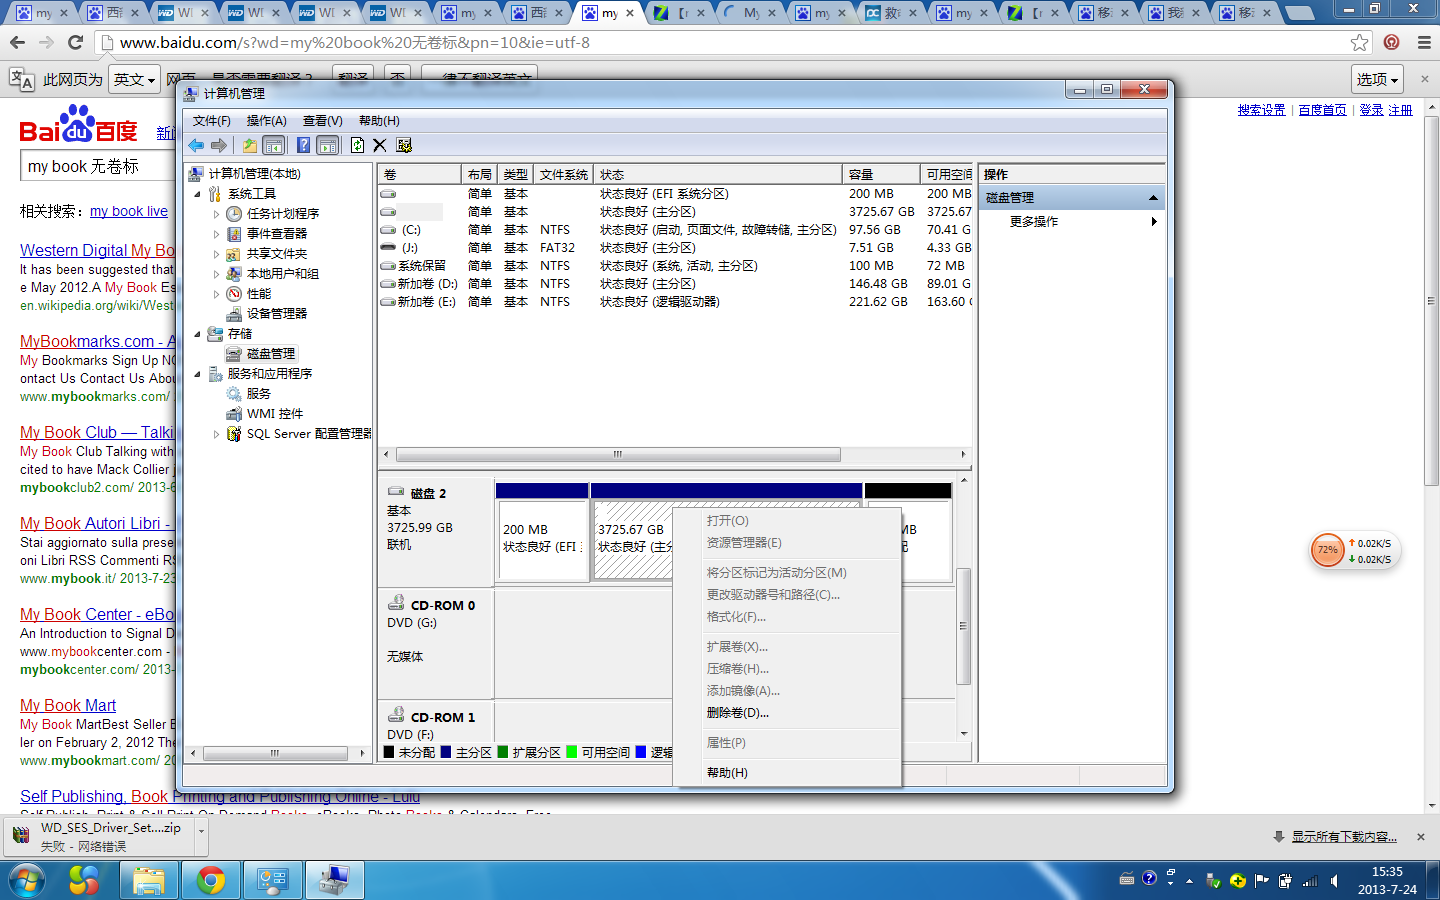Open Chrome from the Windows taskbar
1440x900 pixels.
(211, 880)
